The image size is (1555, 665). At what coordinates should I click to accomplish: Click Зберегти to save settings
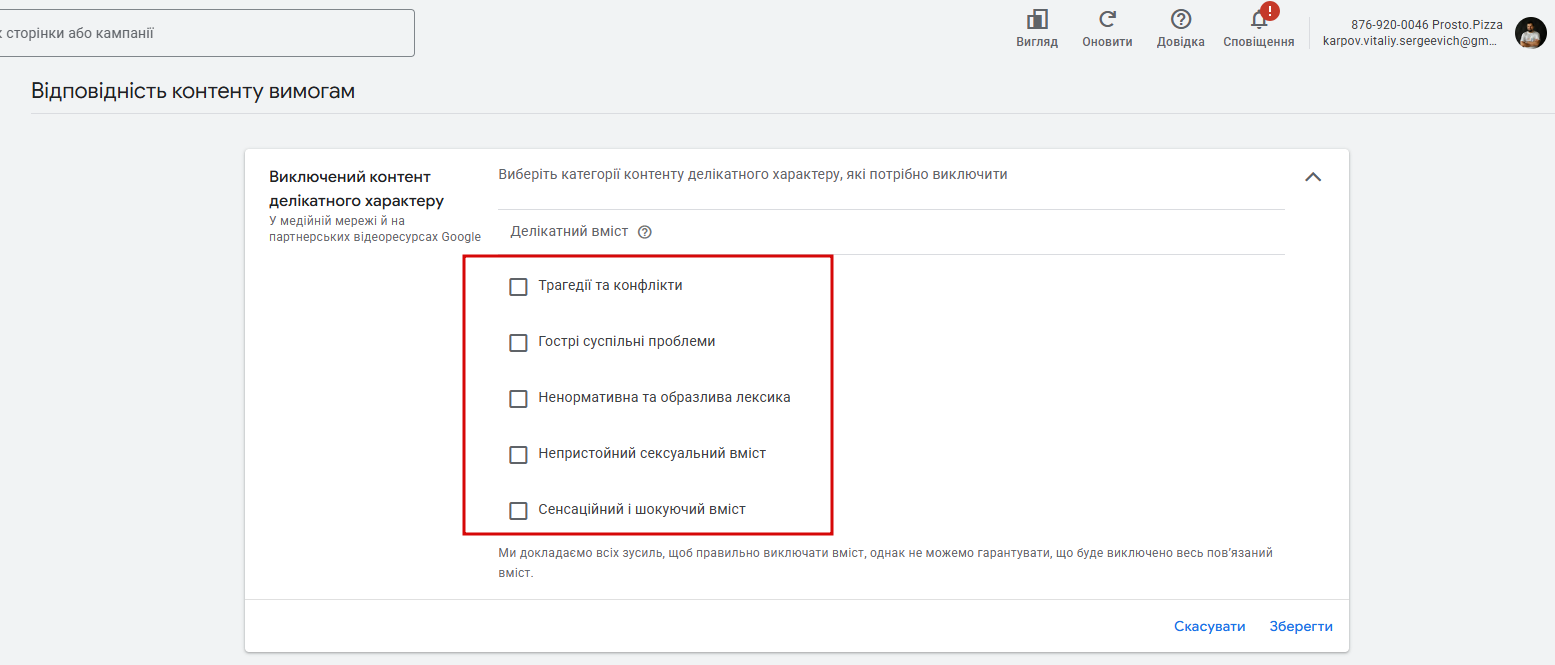tap(1301, 627)
